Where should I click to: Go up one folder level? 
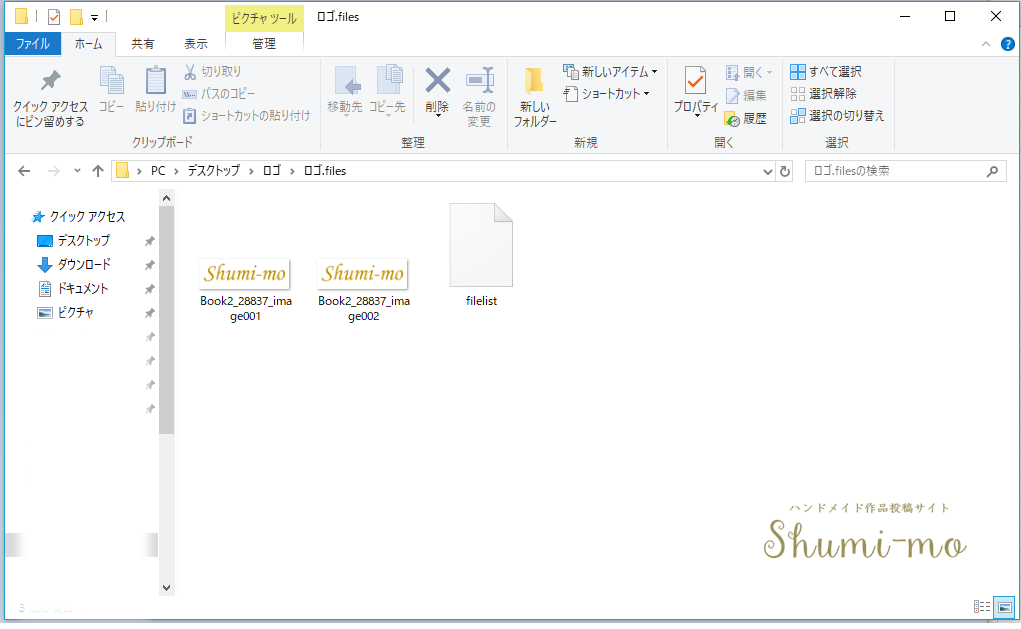pos(98,171)
